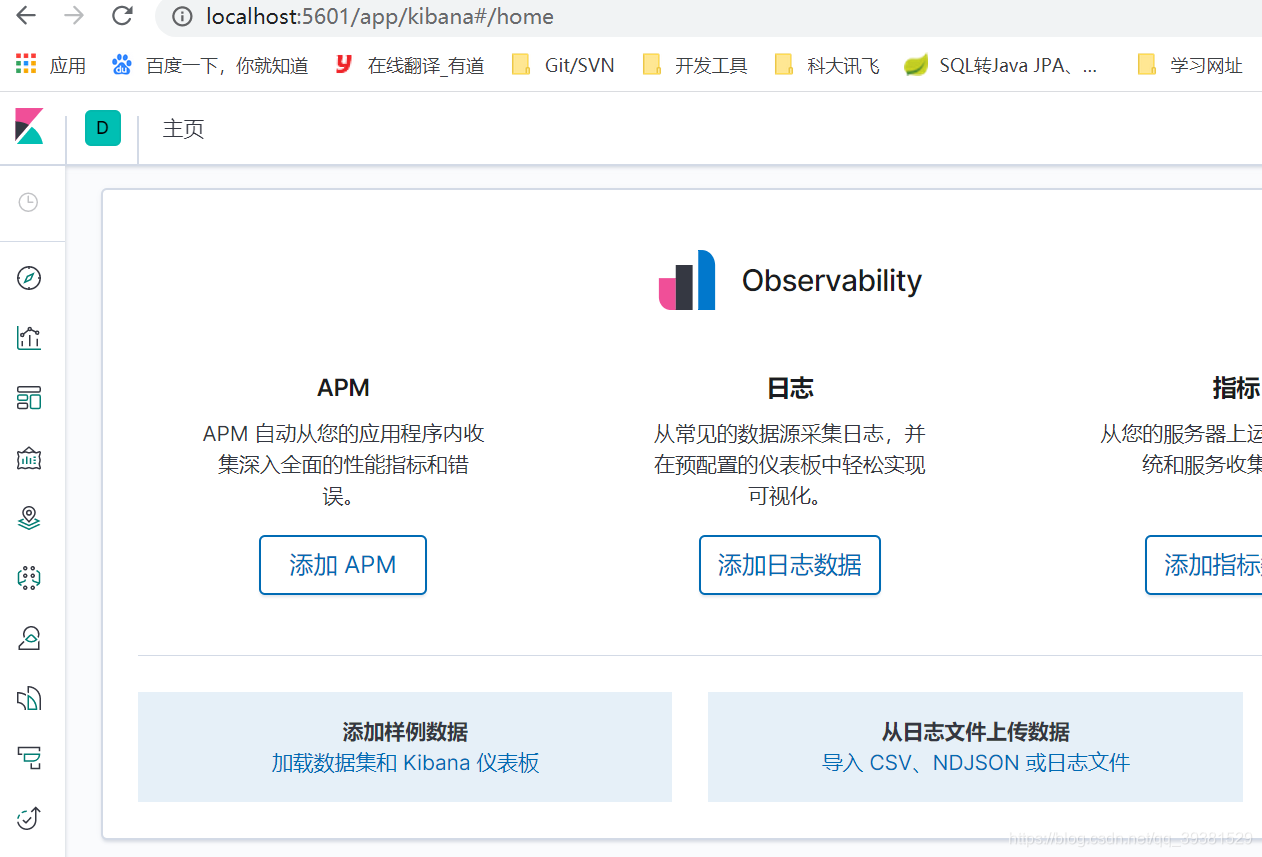Open Dashboard icon in sidebar
This screenshot has height=857, width=1262.
pyautogui.click(x=29, y=398)
